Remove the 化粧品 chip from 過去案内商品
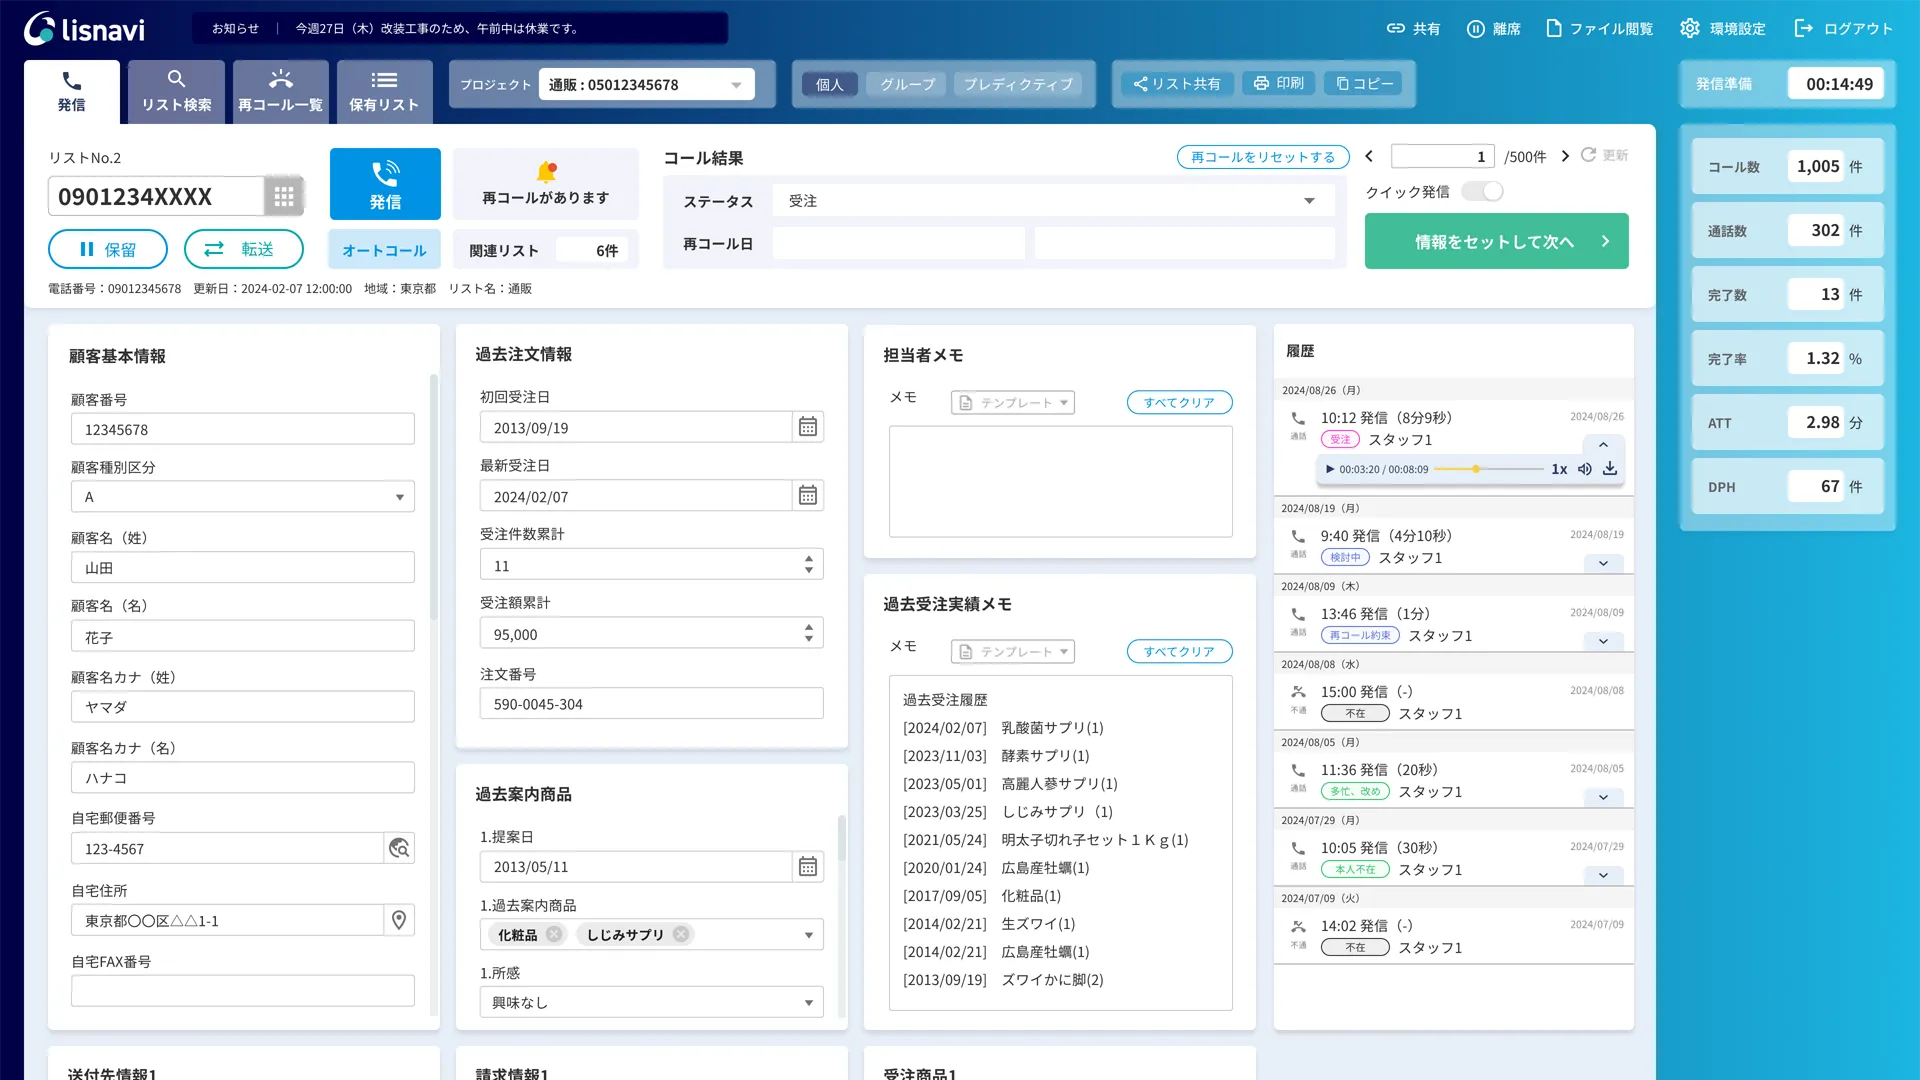 click(x=555, y=934)
